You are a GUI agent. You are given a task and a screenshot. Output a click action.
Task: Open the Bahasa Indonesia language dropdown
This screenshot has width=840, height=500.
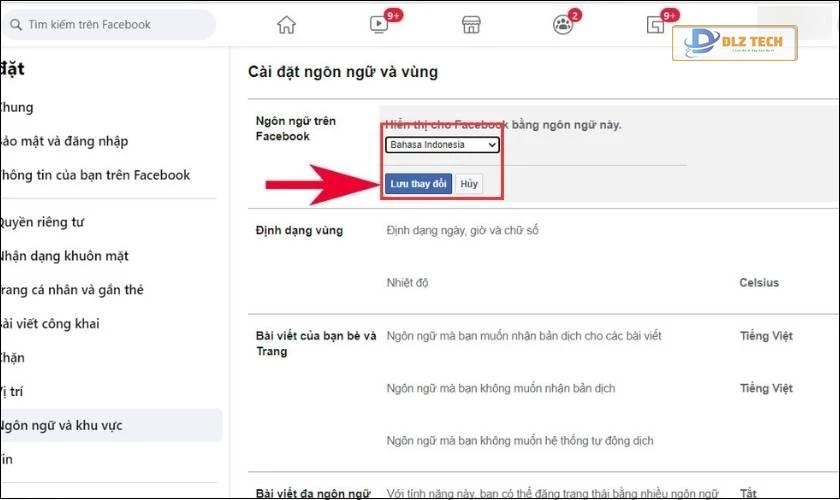click(x=442, y=145)
